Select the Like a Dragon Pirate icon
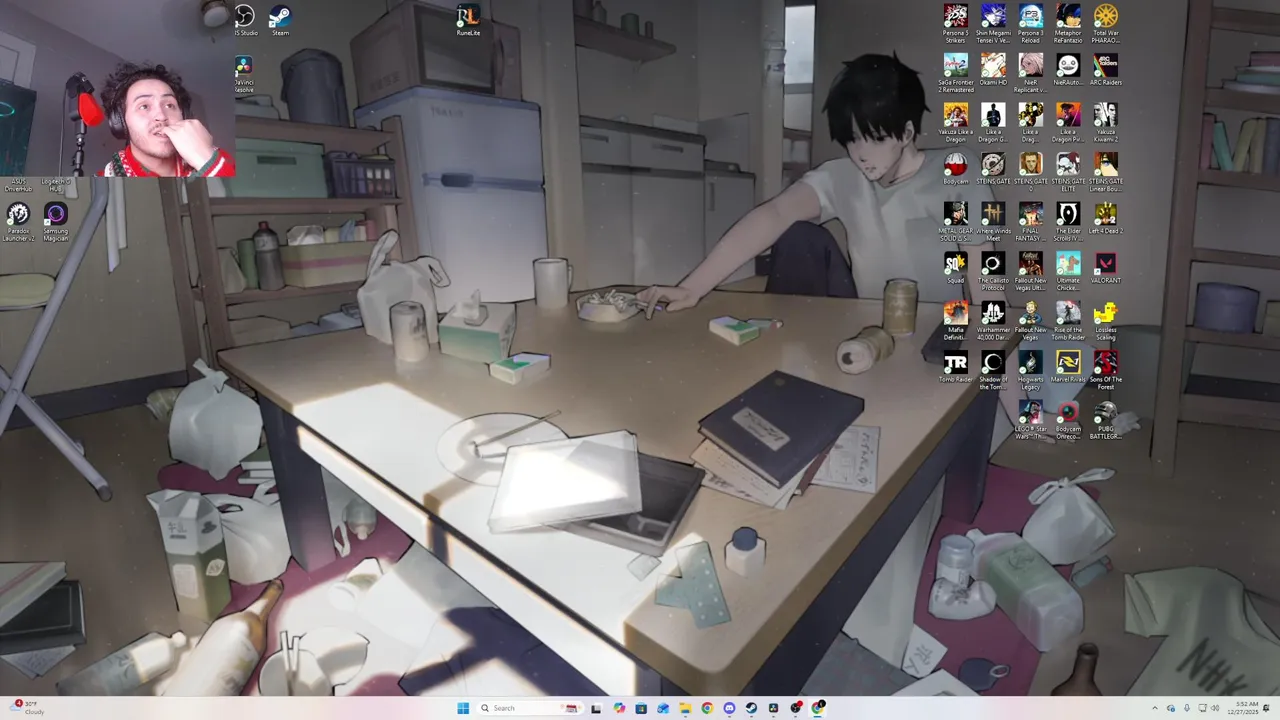Screen dimensions: 1280x720 pos(1068,122)
